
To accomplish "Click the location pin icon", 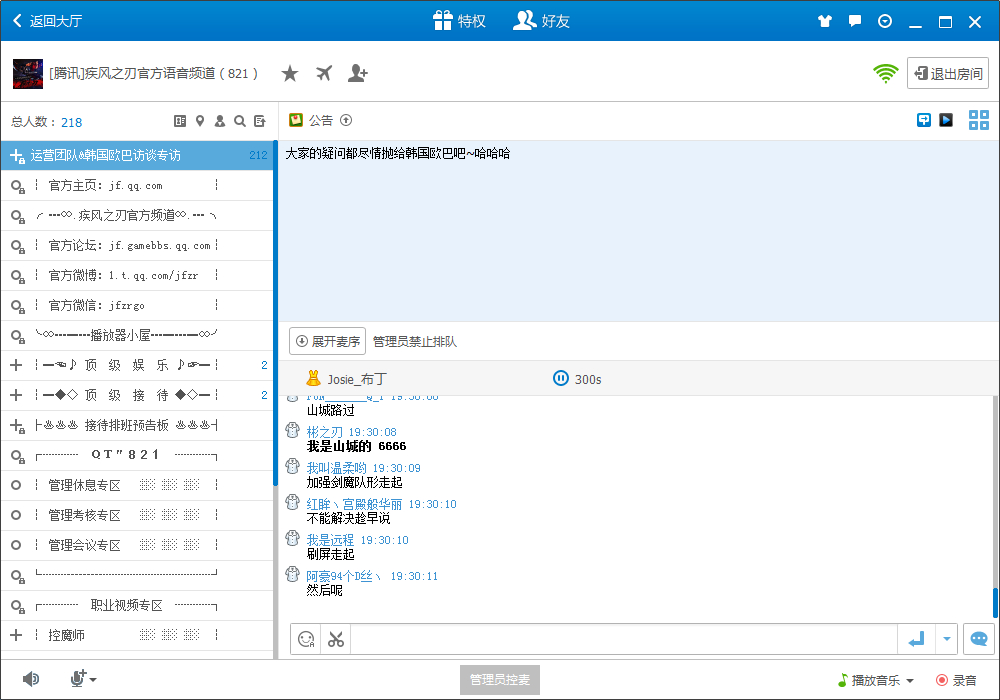I will coord(200,121).
